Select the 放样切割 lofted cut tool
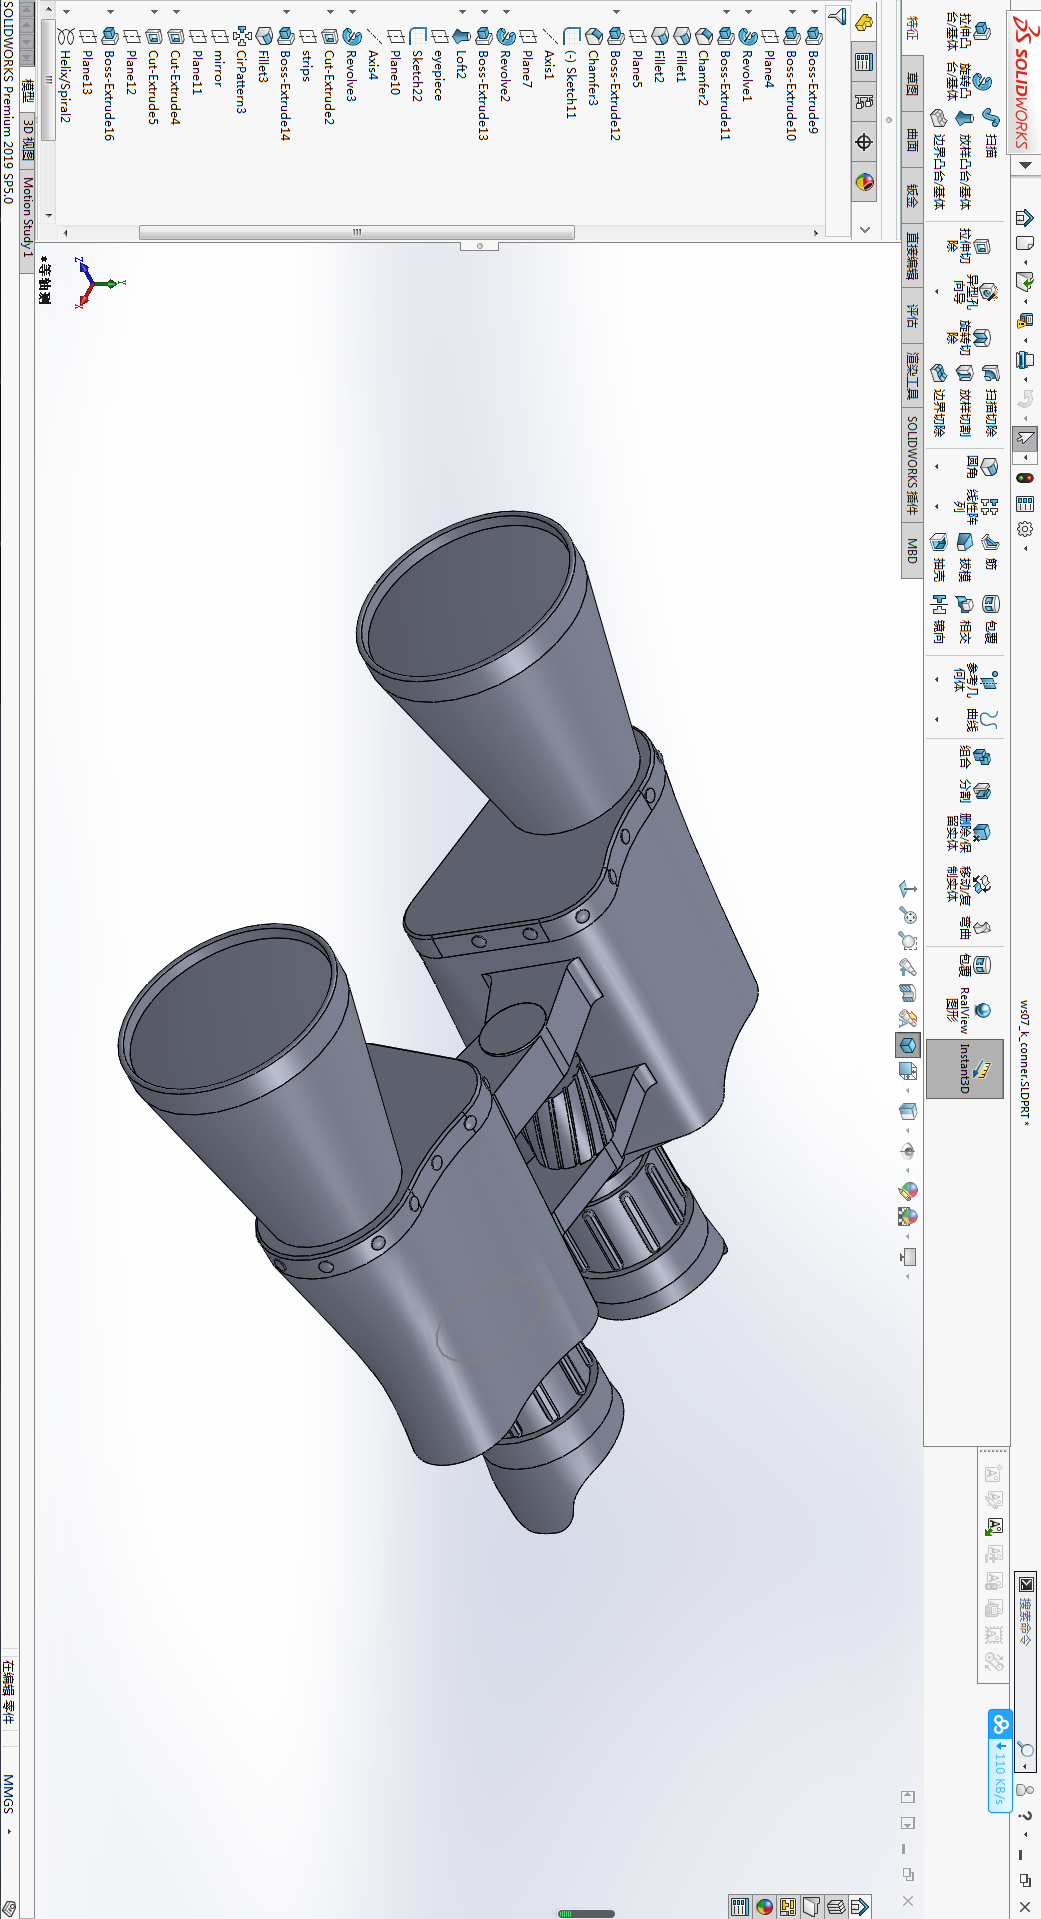 tap(964, 401)
